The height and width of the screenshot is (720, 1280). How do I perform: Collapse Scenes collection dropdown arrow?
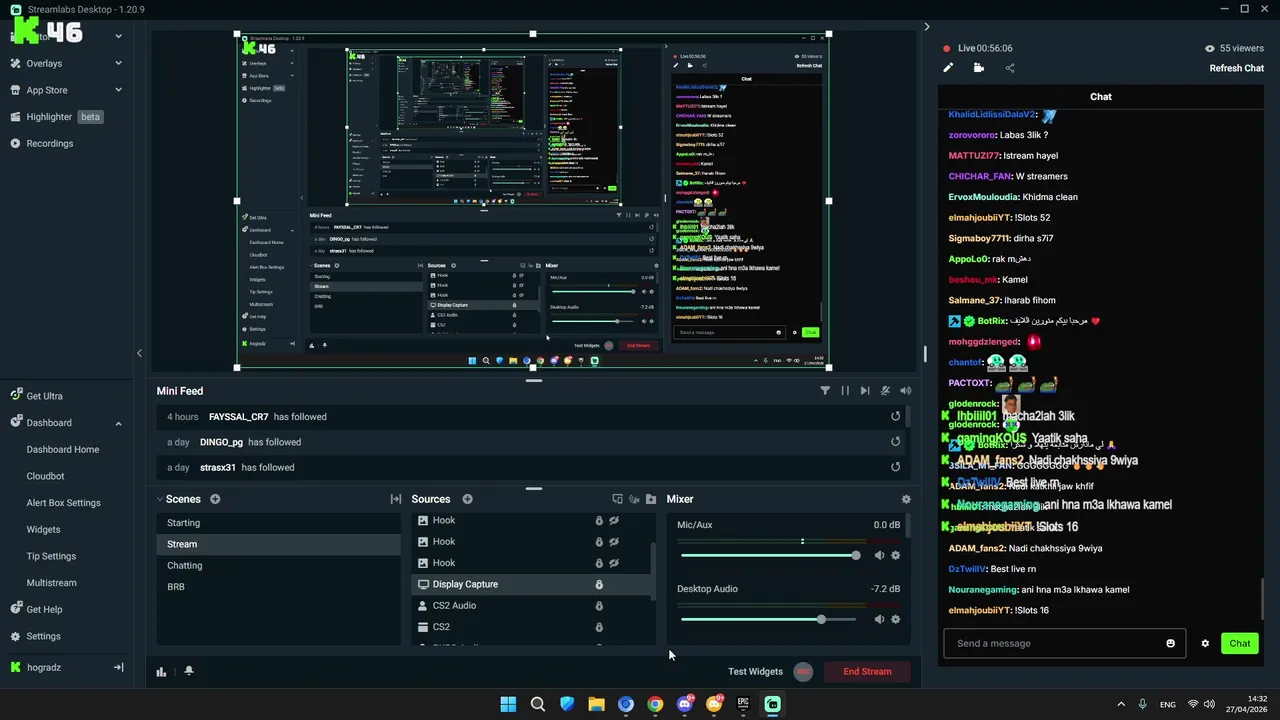click(159, 499)
